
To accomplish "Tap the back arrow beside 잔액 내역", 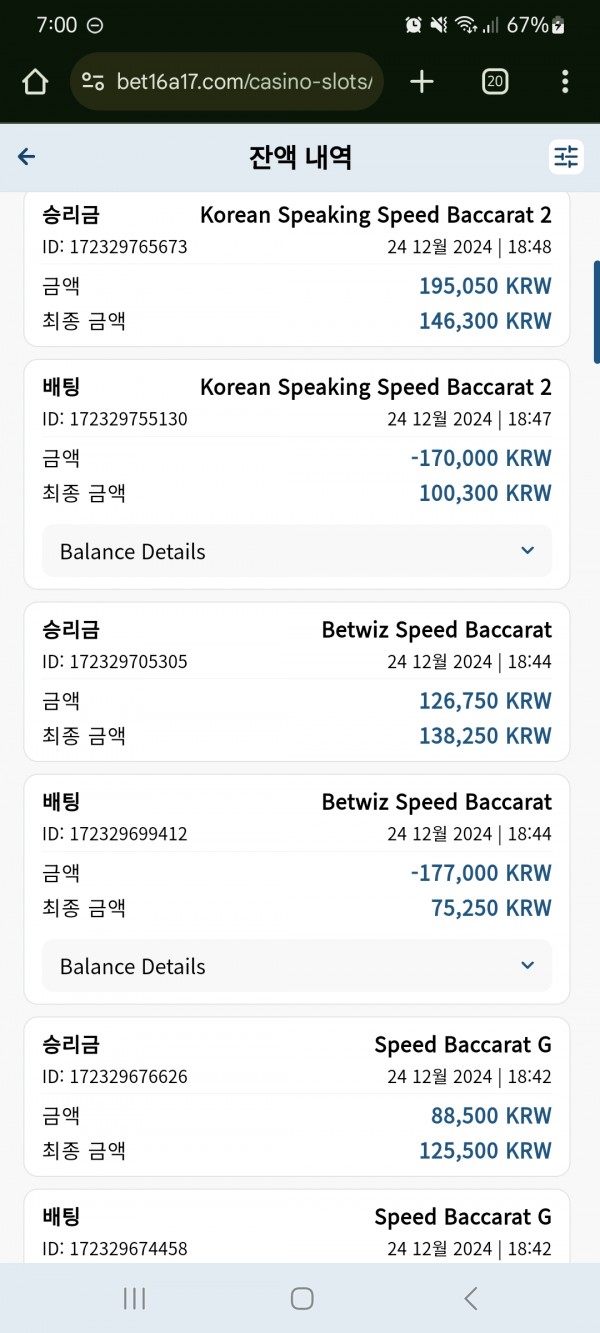I will click(x=27, y=157).
